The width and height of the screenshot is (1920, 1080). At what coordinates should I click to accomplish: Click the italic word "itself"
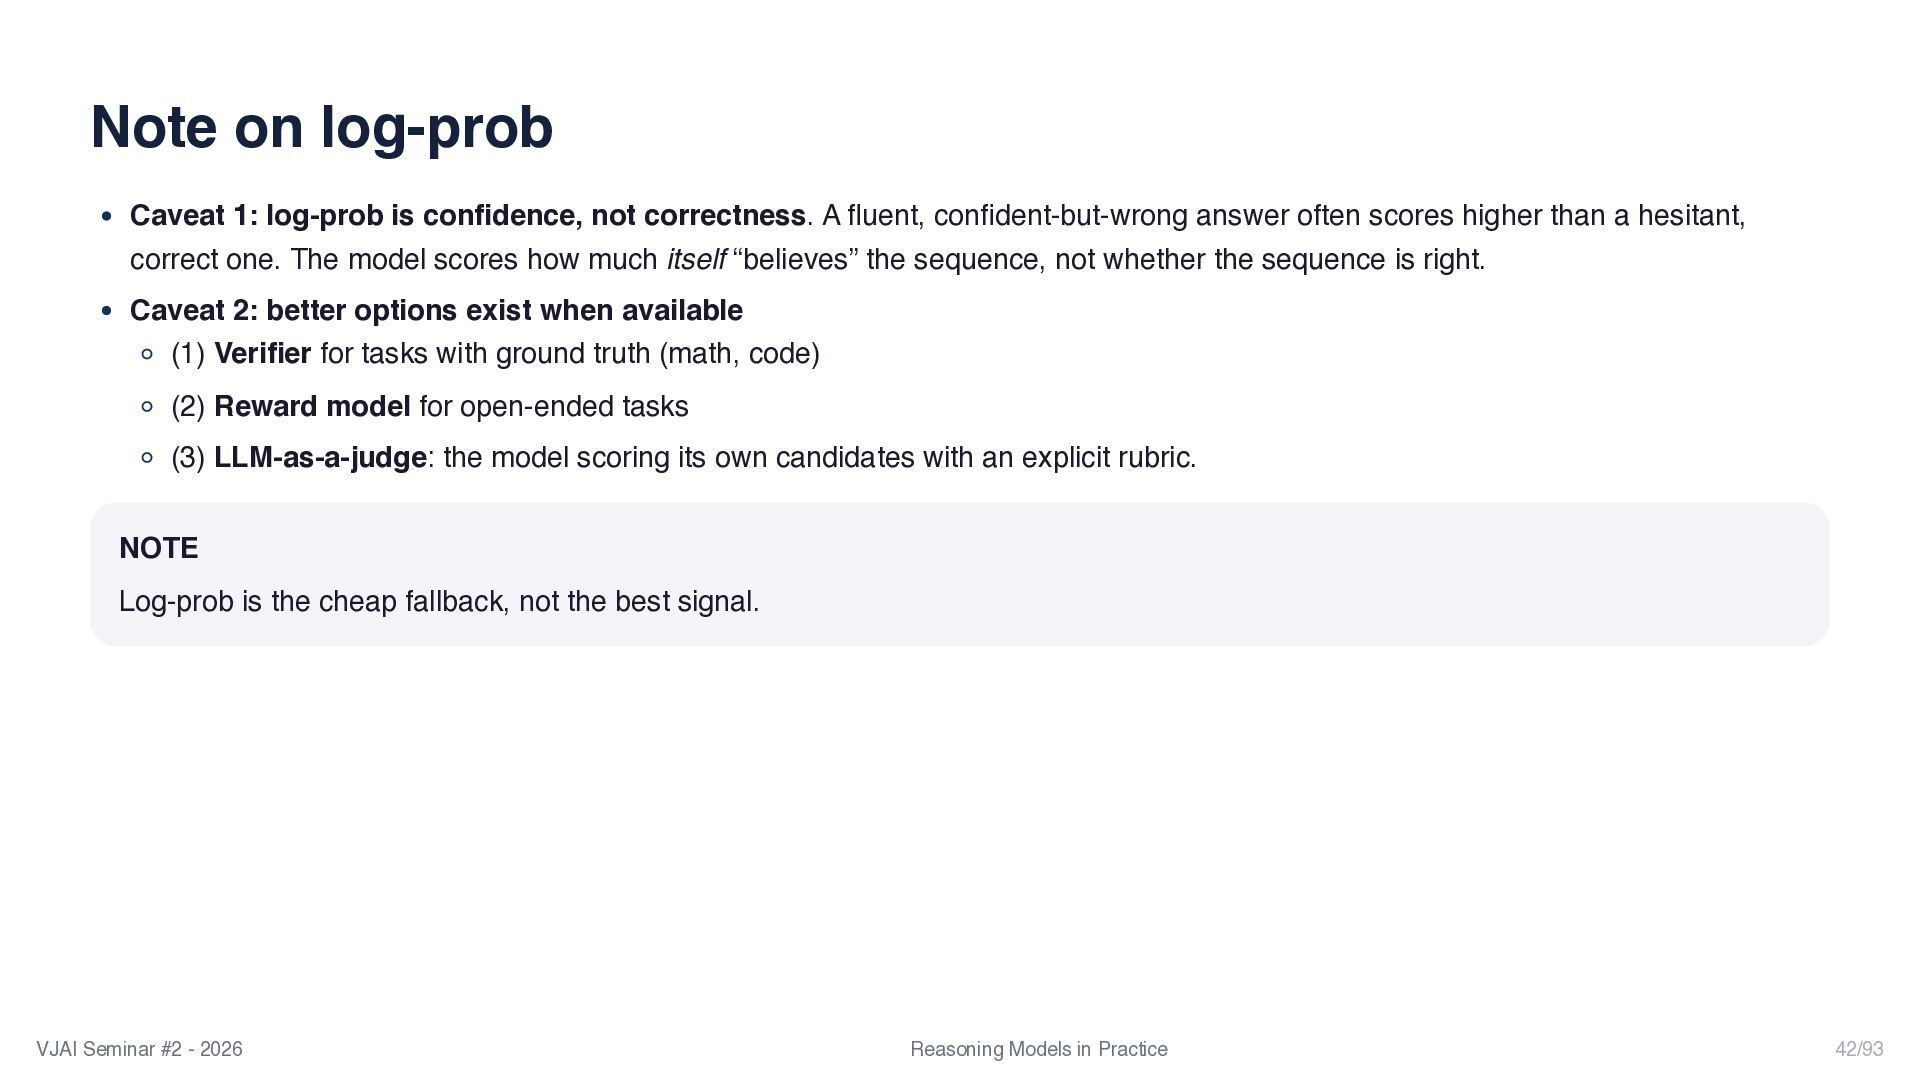[x=695, y=260]
